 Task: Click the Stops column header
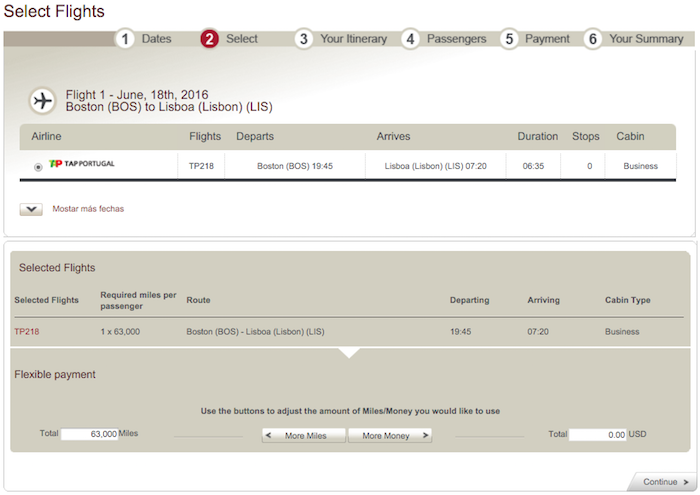(586, 136)
